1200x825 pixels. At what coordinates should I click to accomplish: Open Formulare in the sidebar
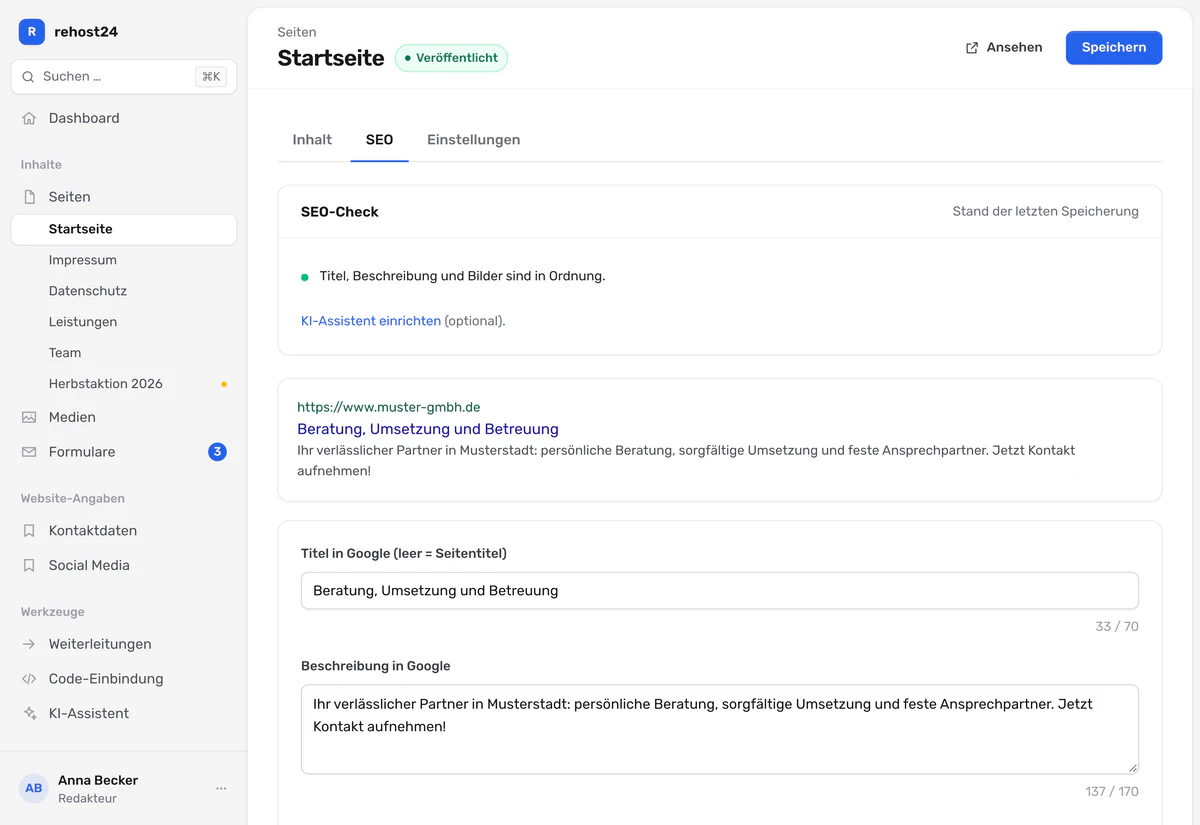point(124,452)
